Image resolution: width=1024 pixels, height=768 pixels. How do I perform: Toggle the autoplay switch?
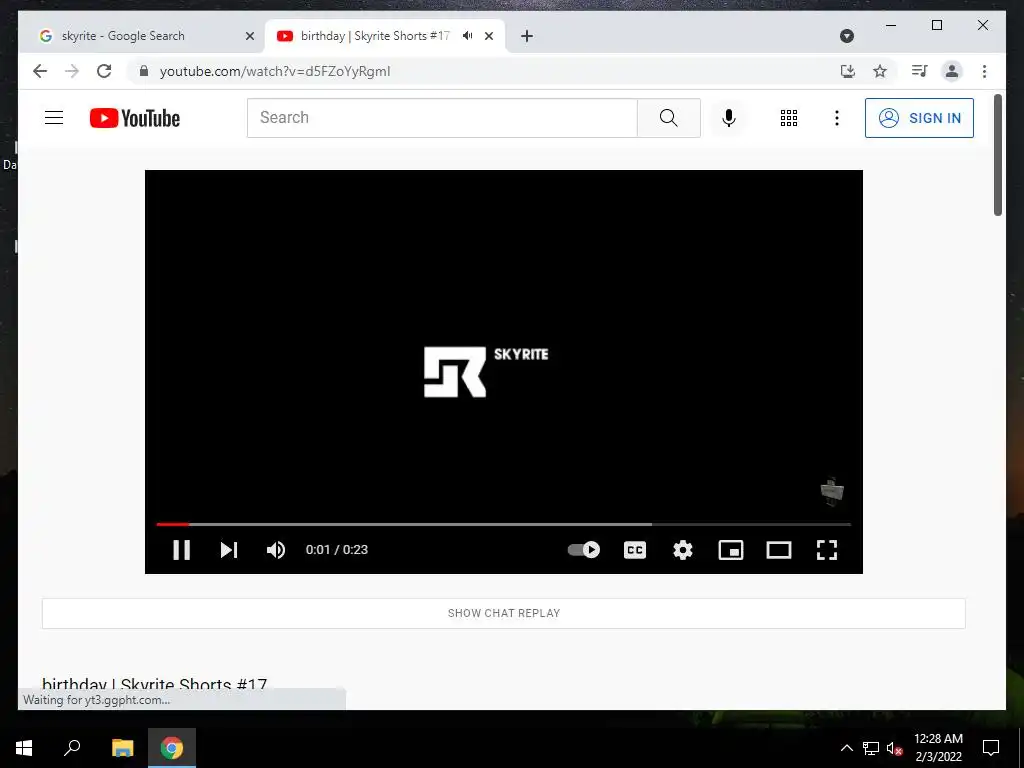[583, 550]
